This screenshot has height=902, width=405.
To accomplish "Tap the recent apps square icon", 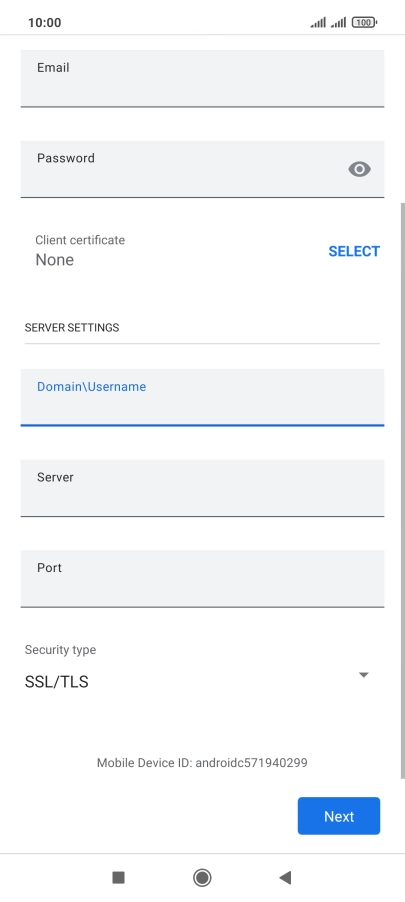I will pyautogui.click(x=119, y=877).
